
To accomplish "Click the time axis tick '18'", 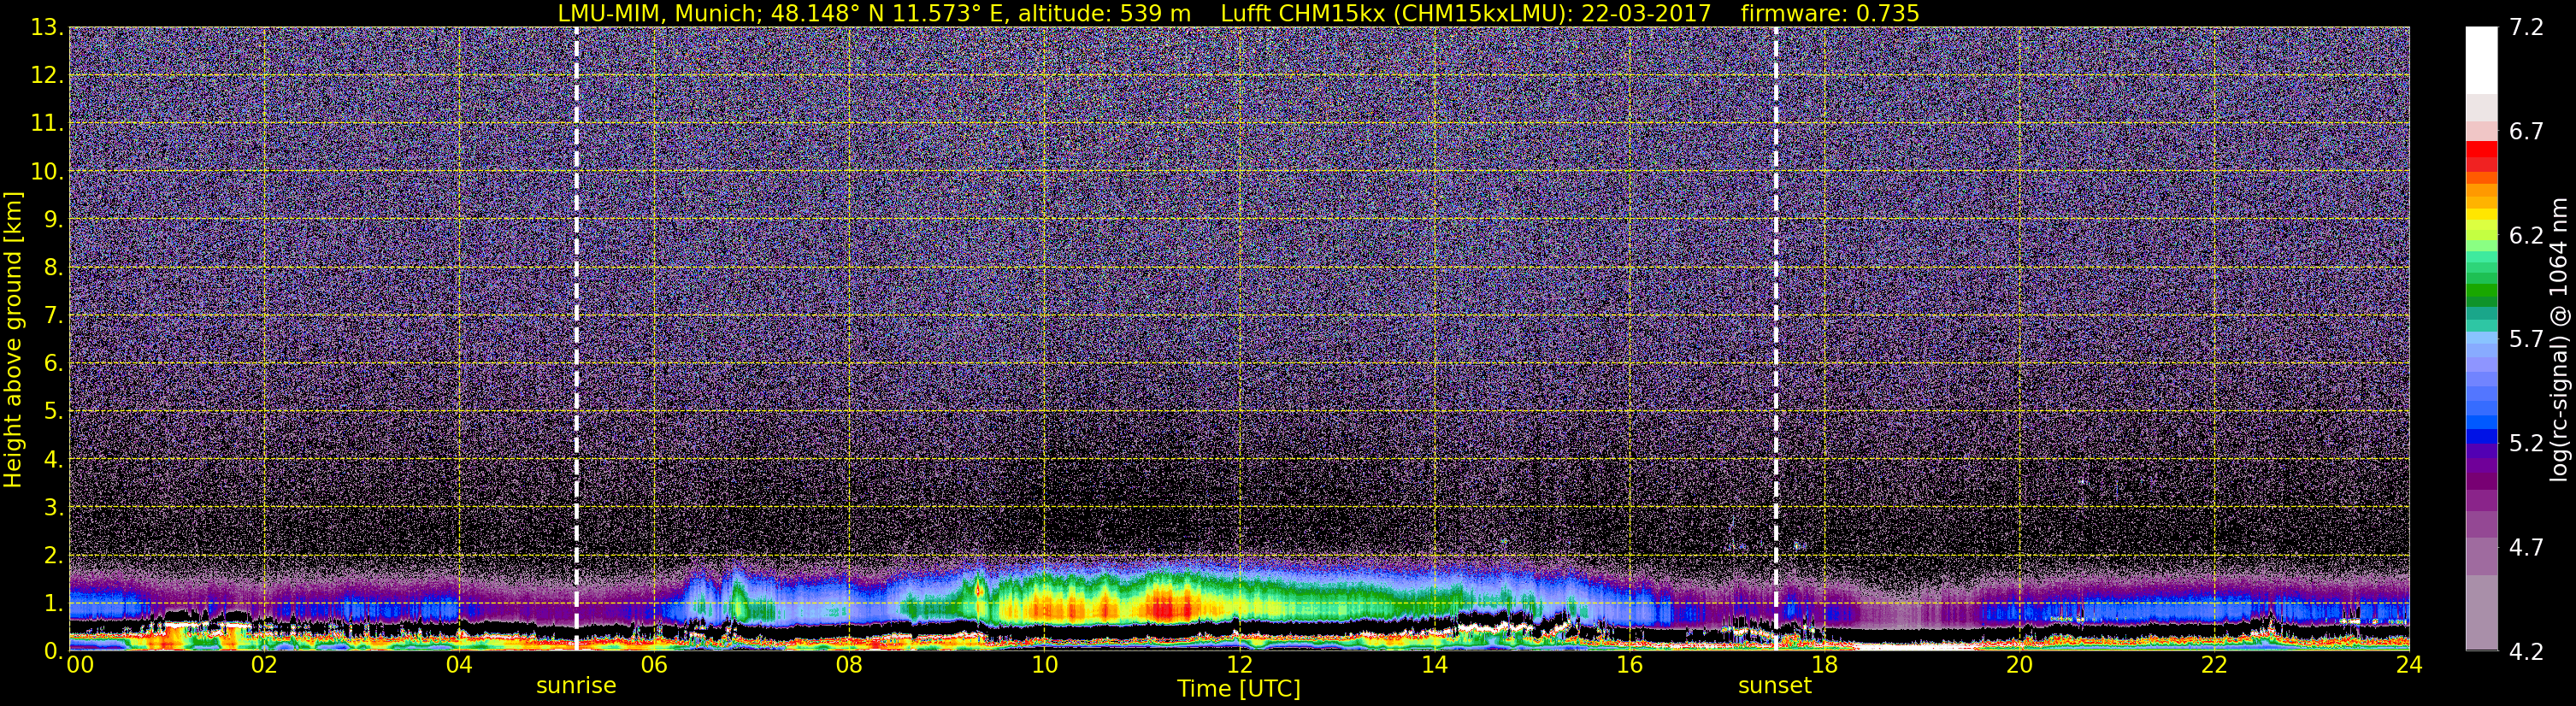I will (x=1825, y=666).
